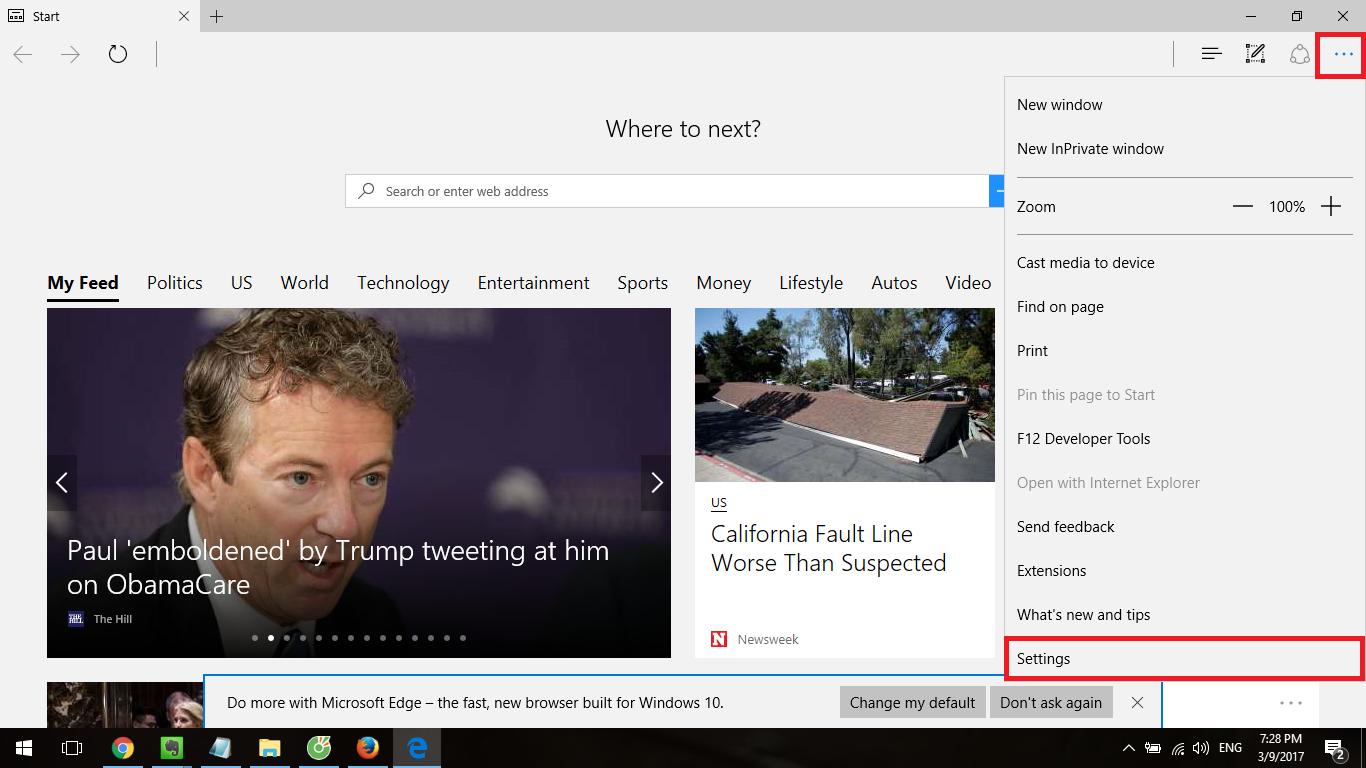Show the previous featured story
The height and width of the screenshot is (768, 1366).
tap(62, 483)
